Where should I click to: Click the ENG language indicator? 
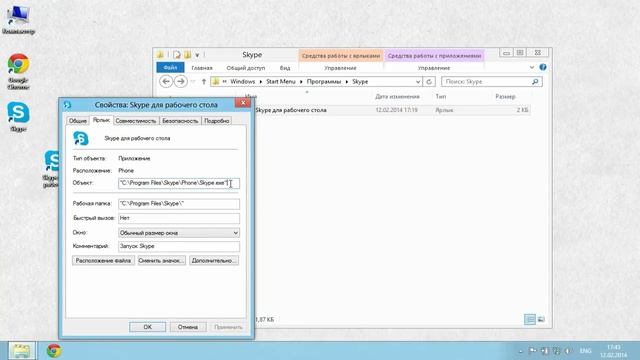click(x=585, y=351)
